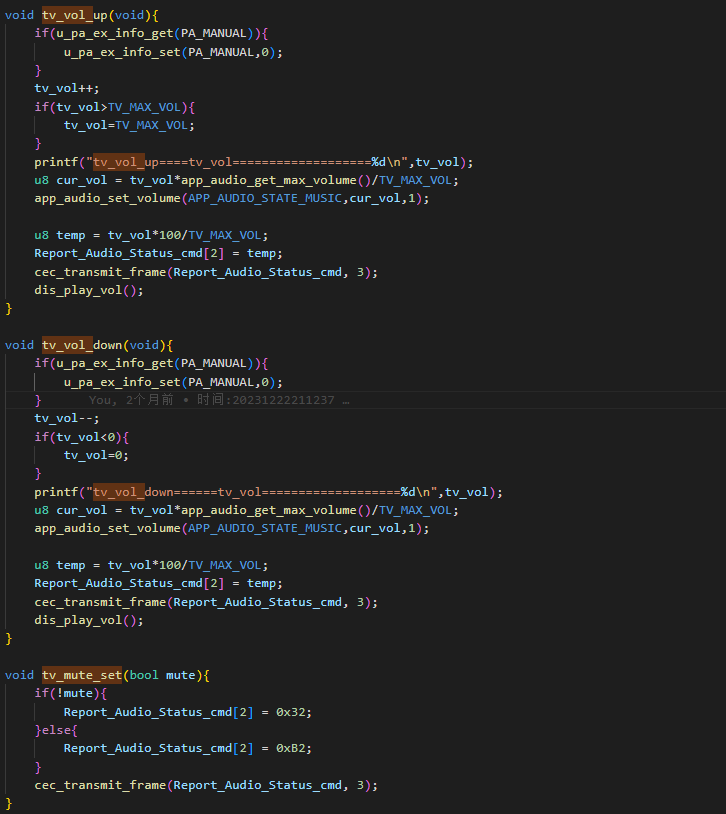Click the if(tv_vol<0){ line

(x=82, y=437)
